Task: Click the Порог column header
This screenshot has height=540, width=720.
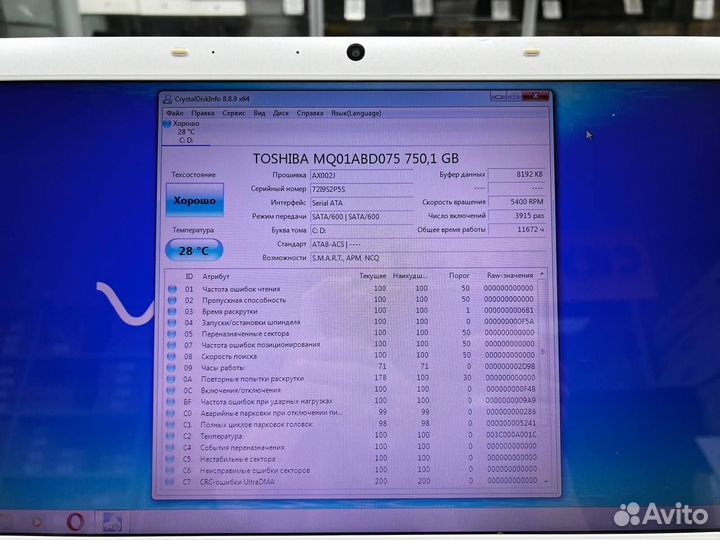Action: 459,276
